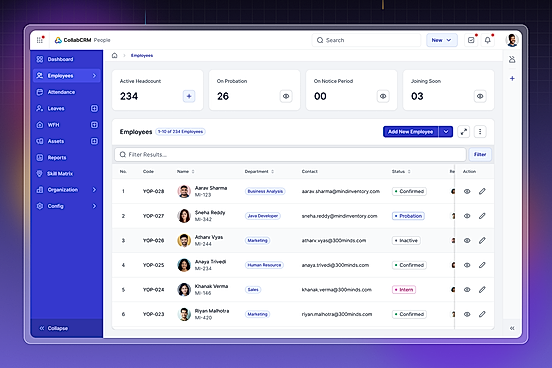View On Notice Period via eye icon
Image resolution: width=552 pixels, height=368 pixels.
[383, 96]
